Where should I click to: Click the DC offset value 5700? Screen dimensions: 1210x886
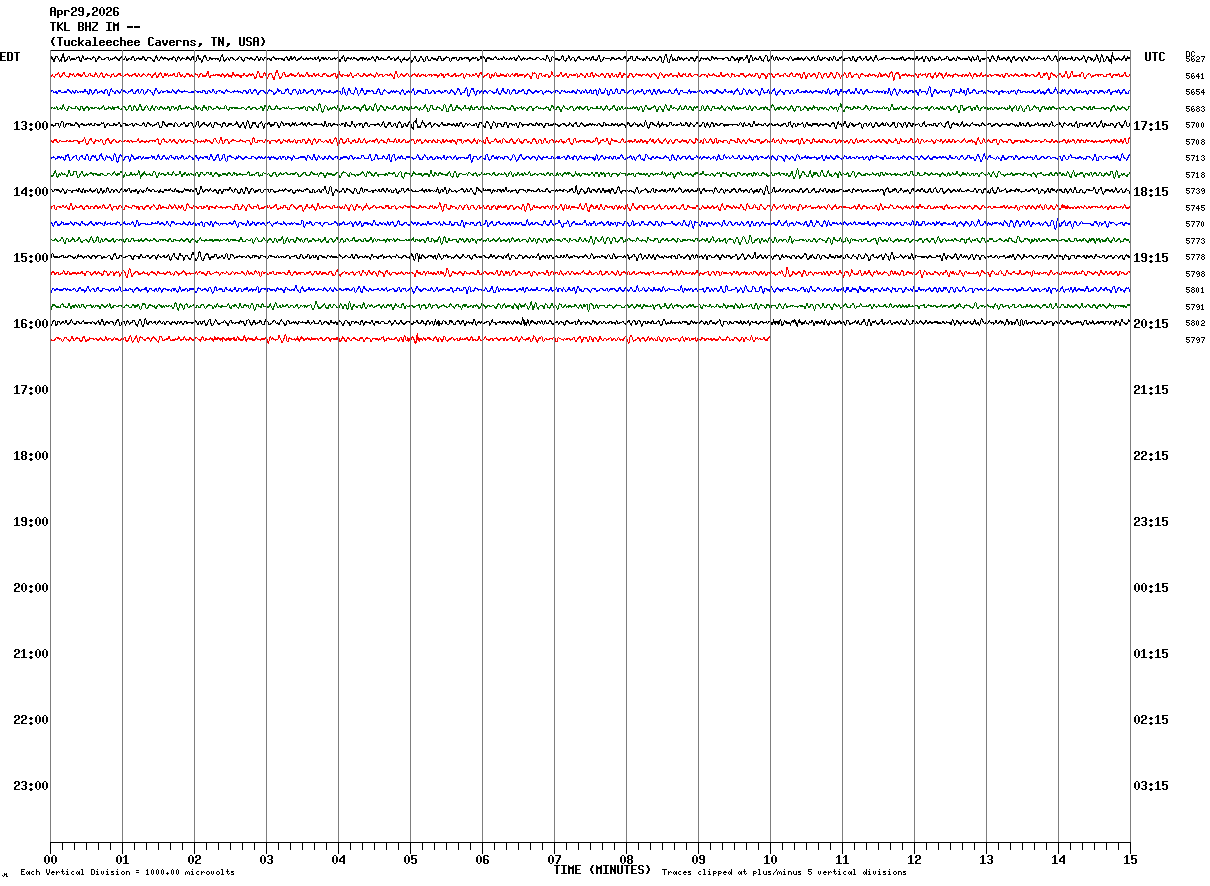click(1195, 126)
